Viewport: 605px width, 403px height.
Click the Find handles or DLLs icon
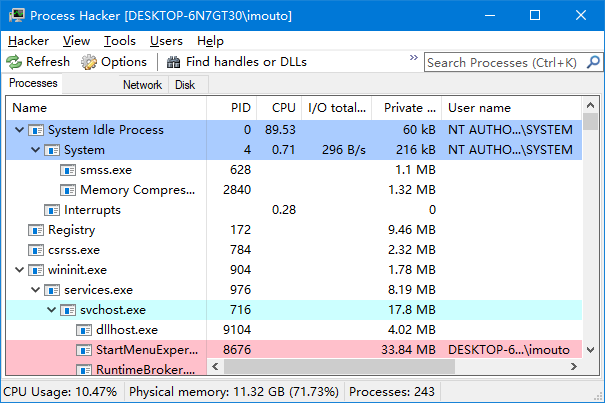coord(173,62)
